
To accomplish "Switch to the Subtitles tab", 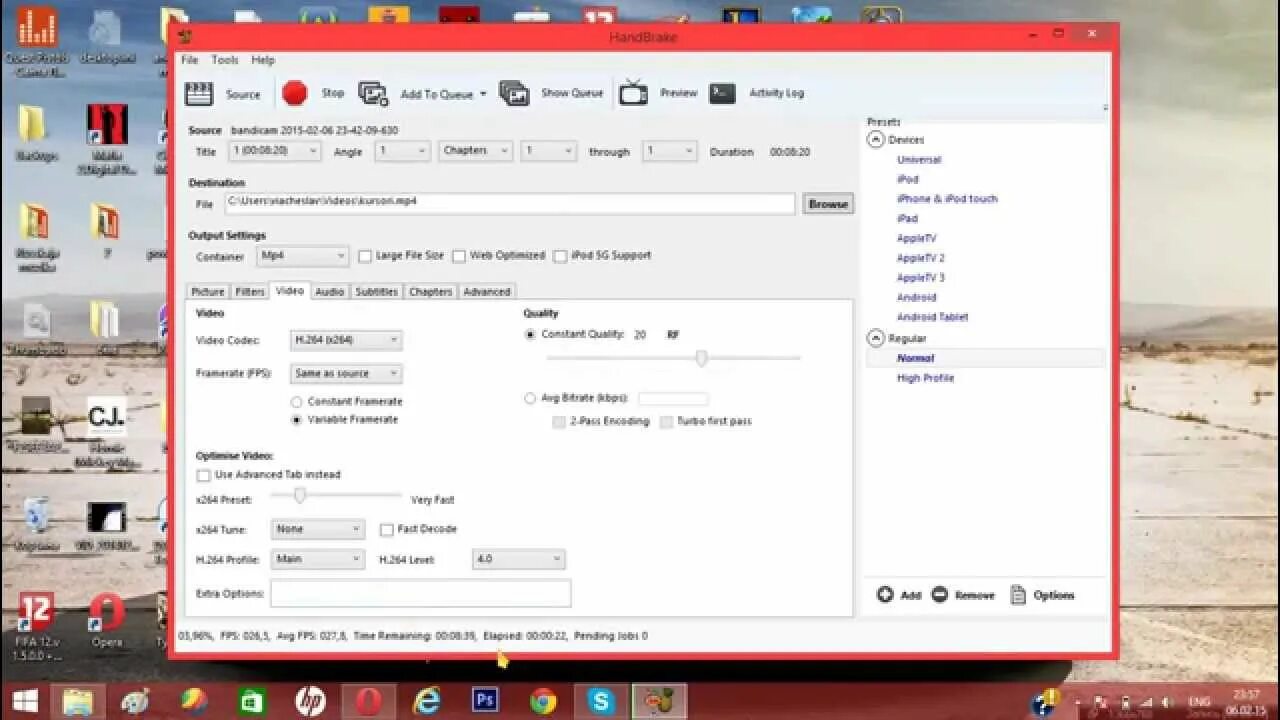I will click(x=377, y=292).
